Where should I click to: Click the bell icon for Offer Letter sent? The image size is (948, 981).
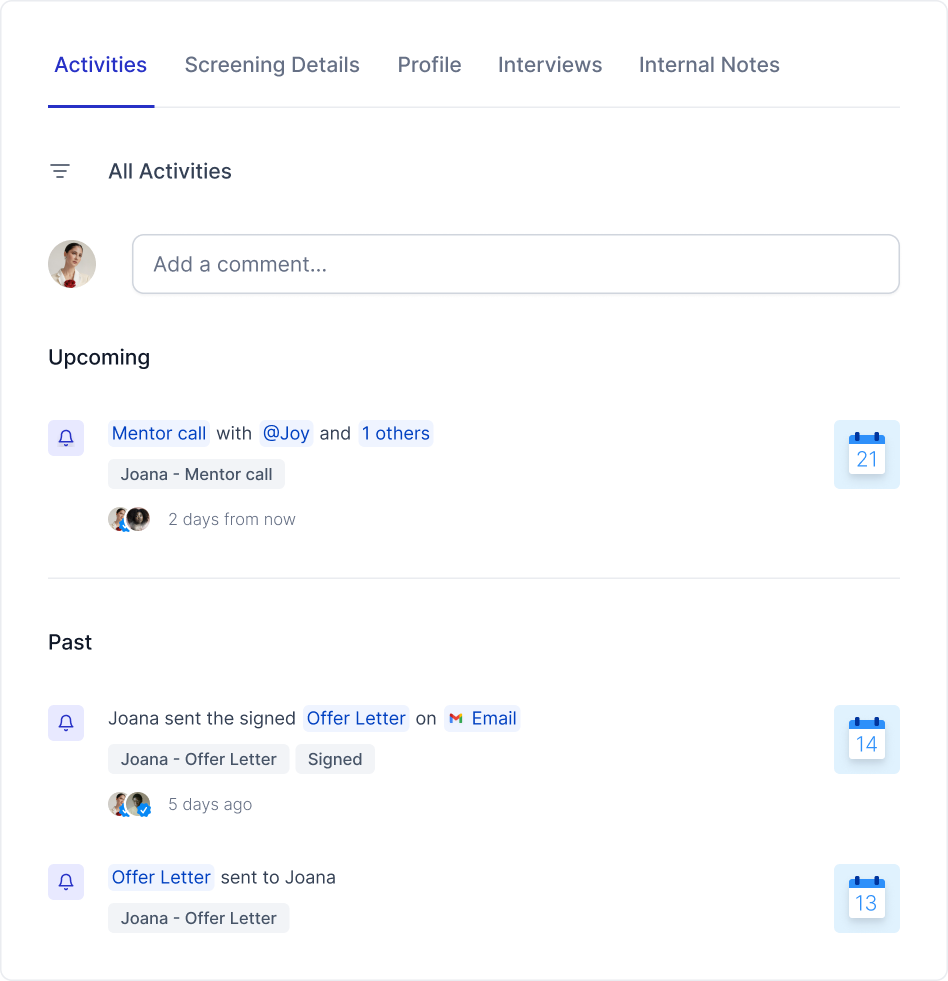coord(66,882)
